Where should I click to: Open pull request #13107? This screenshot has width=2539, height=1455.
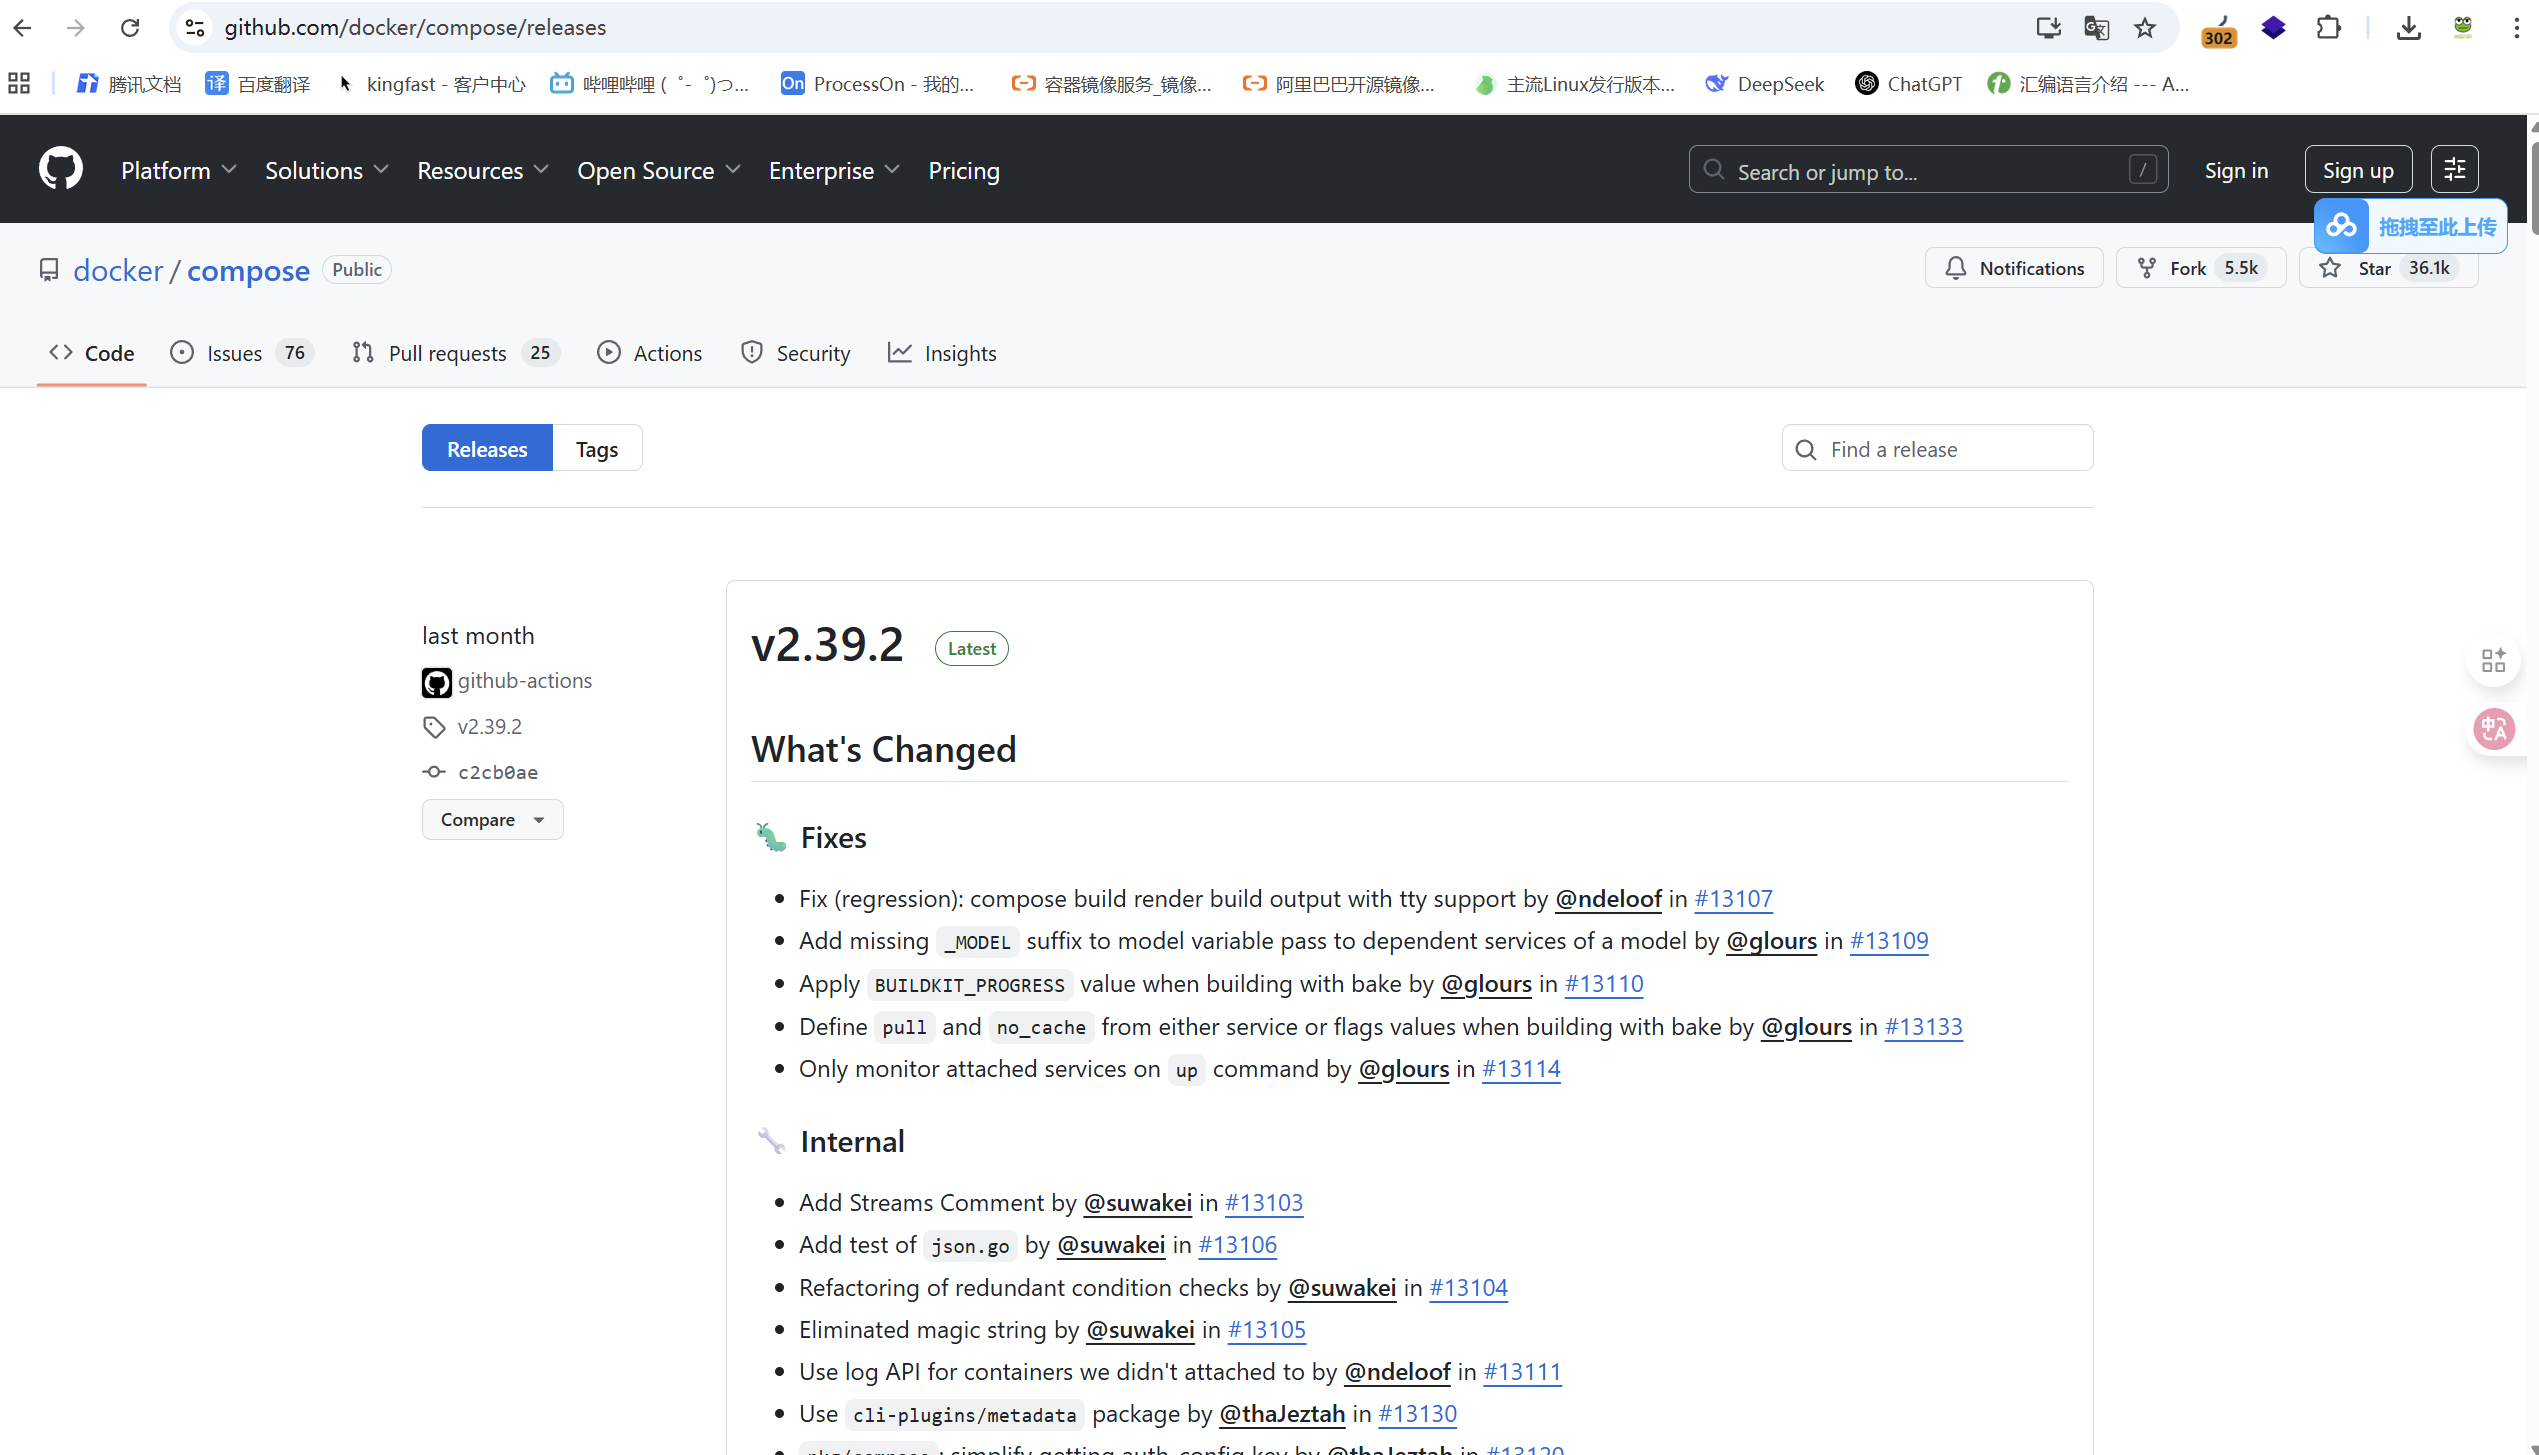click(1733, 899)
